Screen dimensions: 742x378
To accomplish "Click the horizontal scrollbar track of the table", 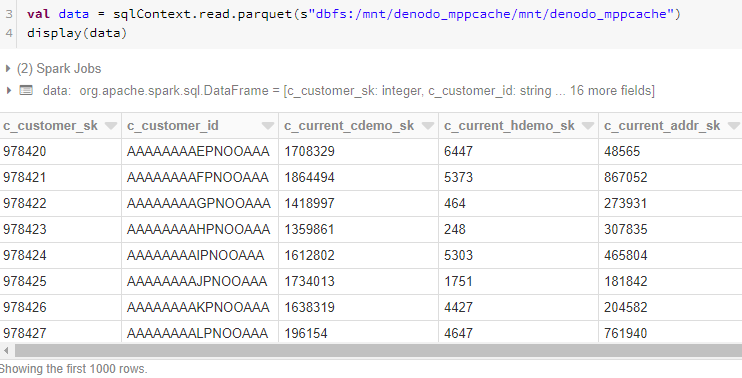I will pos(378,351).
